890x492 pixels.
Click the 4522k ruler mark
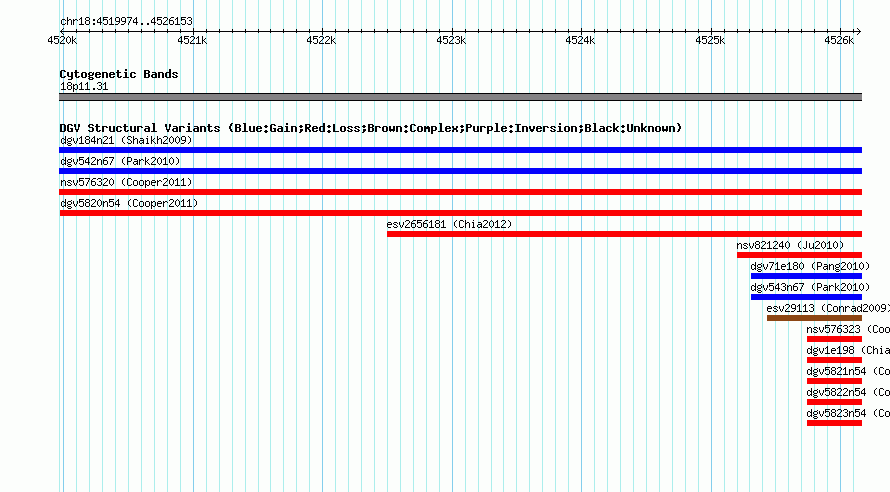(321, 40)
